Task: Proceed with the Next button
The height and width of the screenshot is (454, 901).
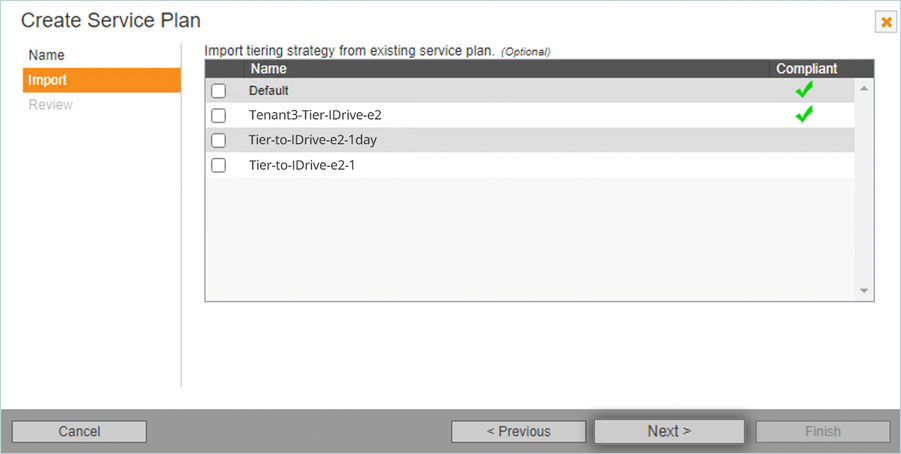Action: 669,431
